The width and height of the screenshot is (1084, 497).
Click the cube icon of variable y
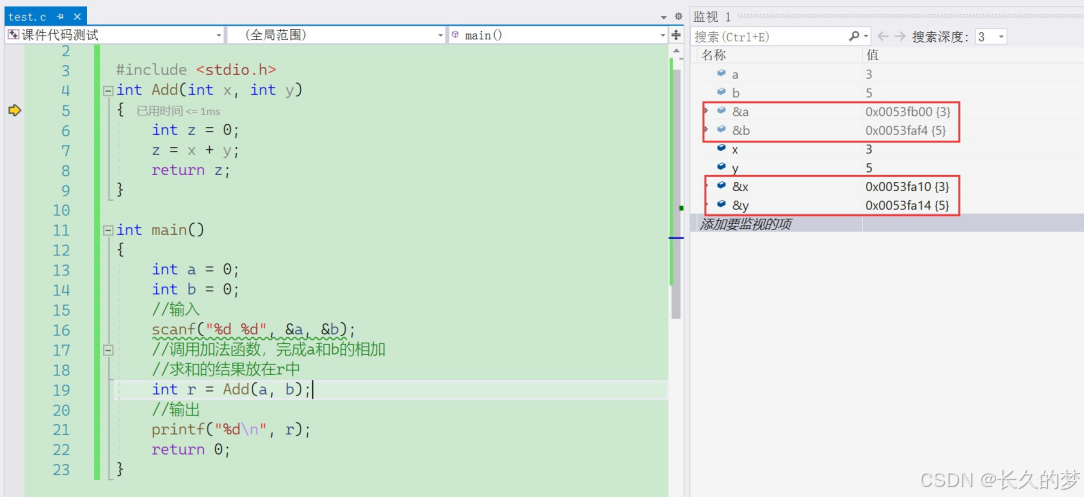click(x=722, y=167)
